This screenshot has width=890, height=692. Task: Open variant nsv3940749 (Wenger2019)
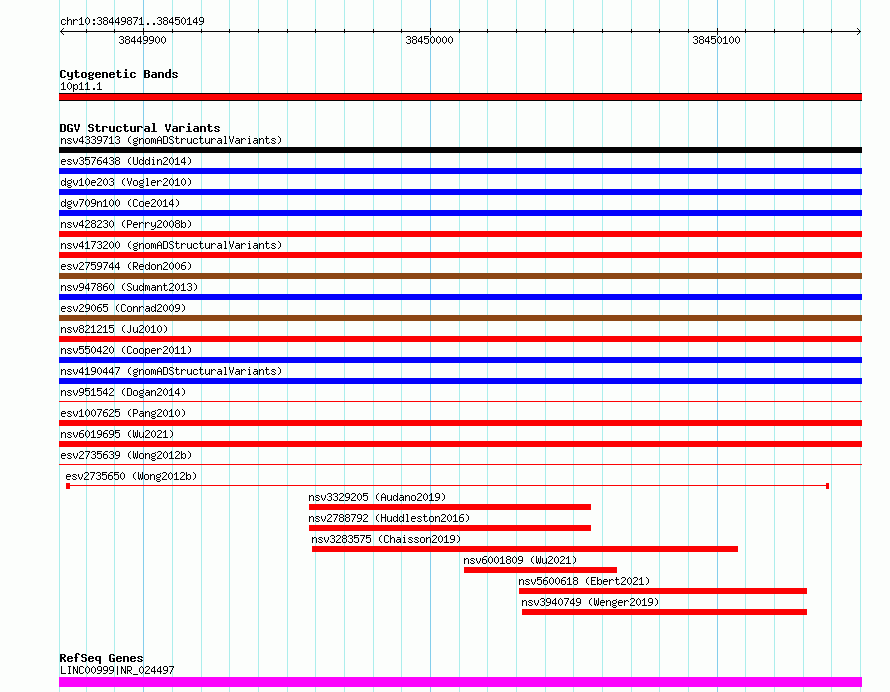[x=590, y=602]
